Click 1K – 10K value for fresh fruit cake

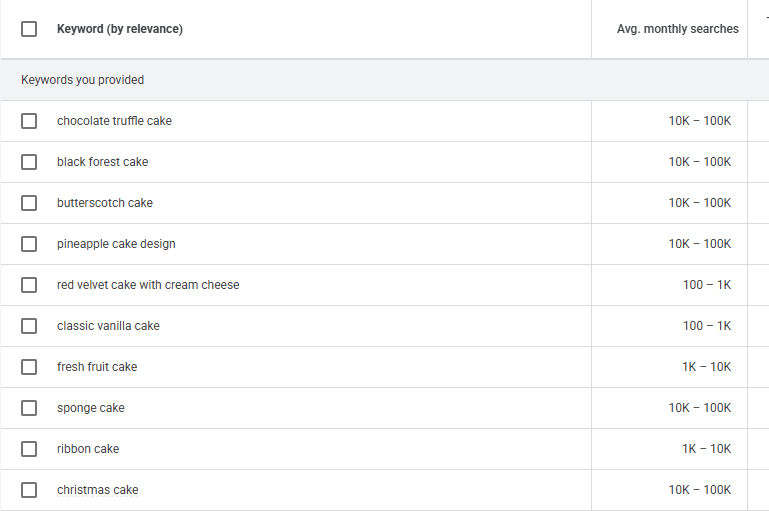click(x=707, y=367)
